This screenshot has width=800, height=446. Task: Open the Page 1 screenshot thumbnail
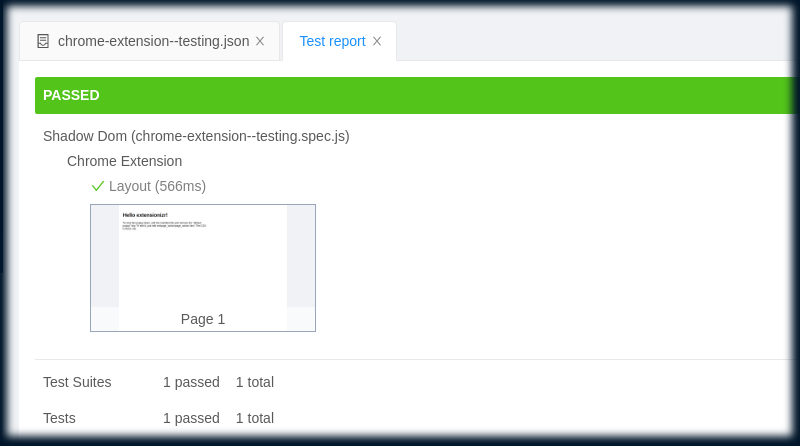click(203, 268)
